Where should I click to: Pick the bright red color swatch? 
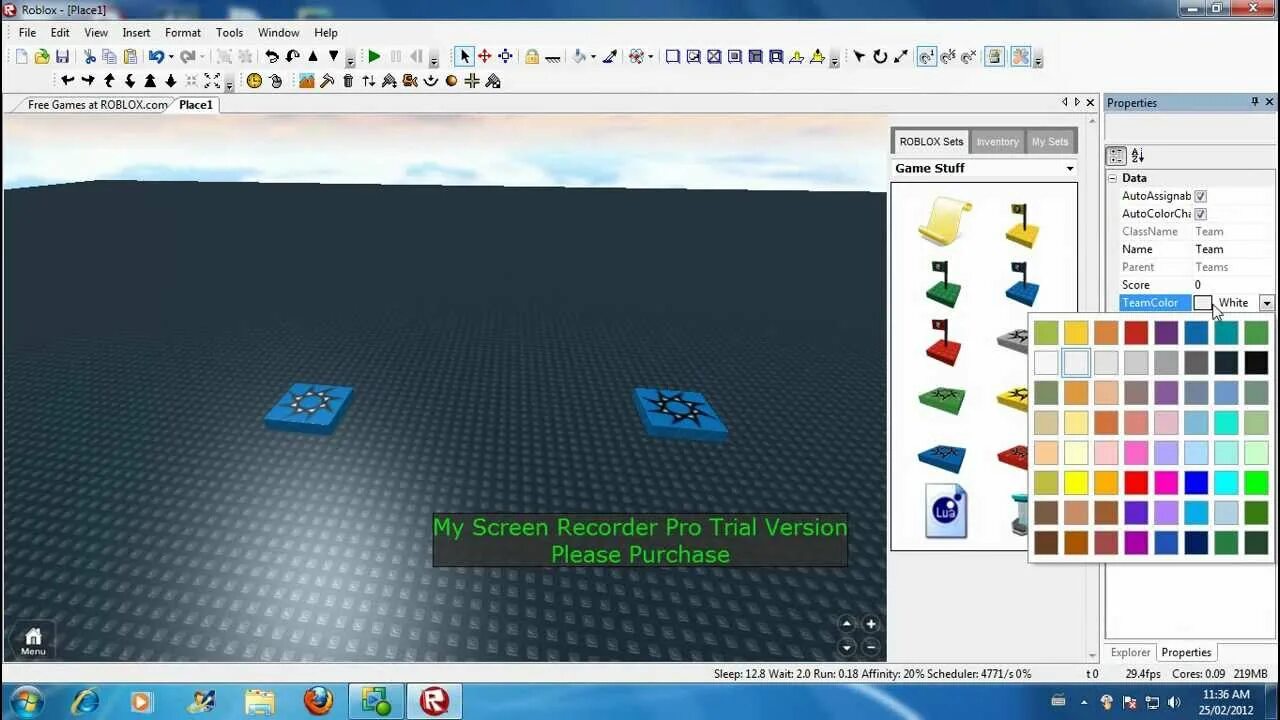coord(1136,483)
